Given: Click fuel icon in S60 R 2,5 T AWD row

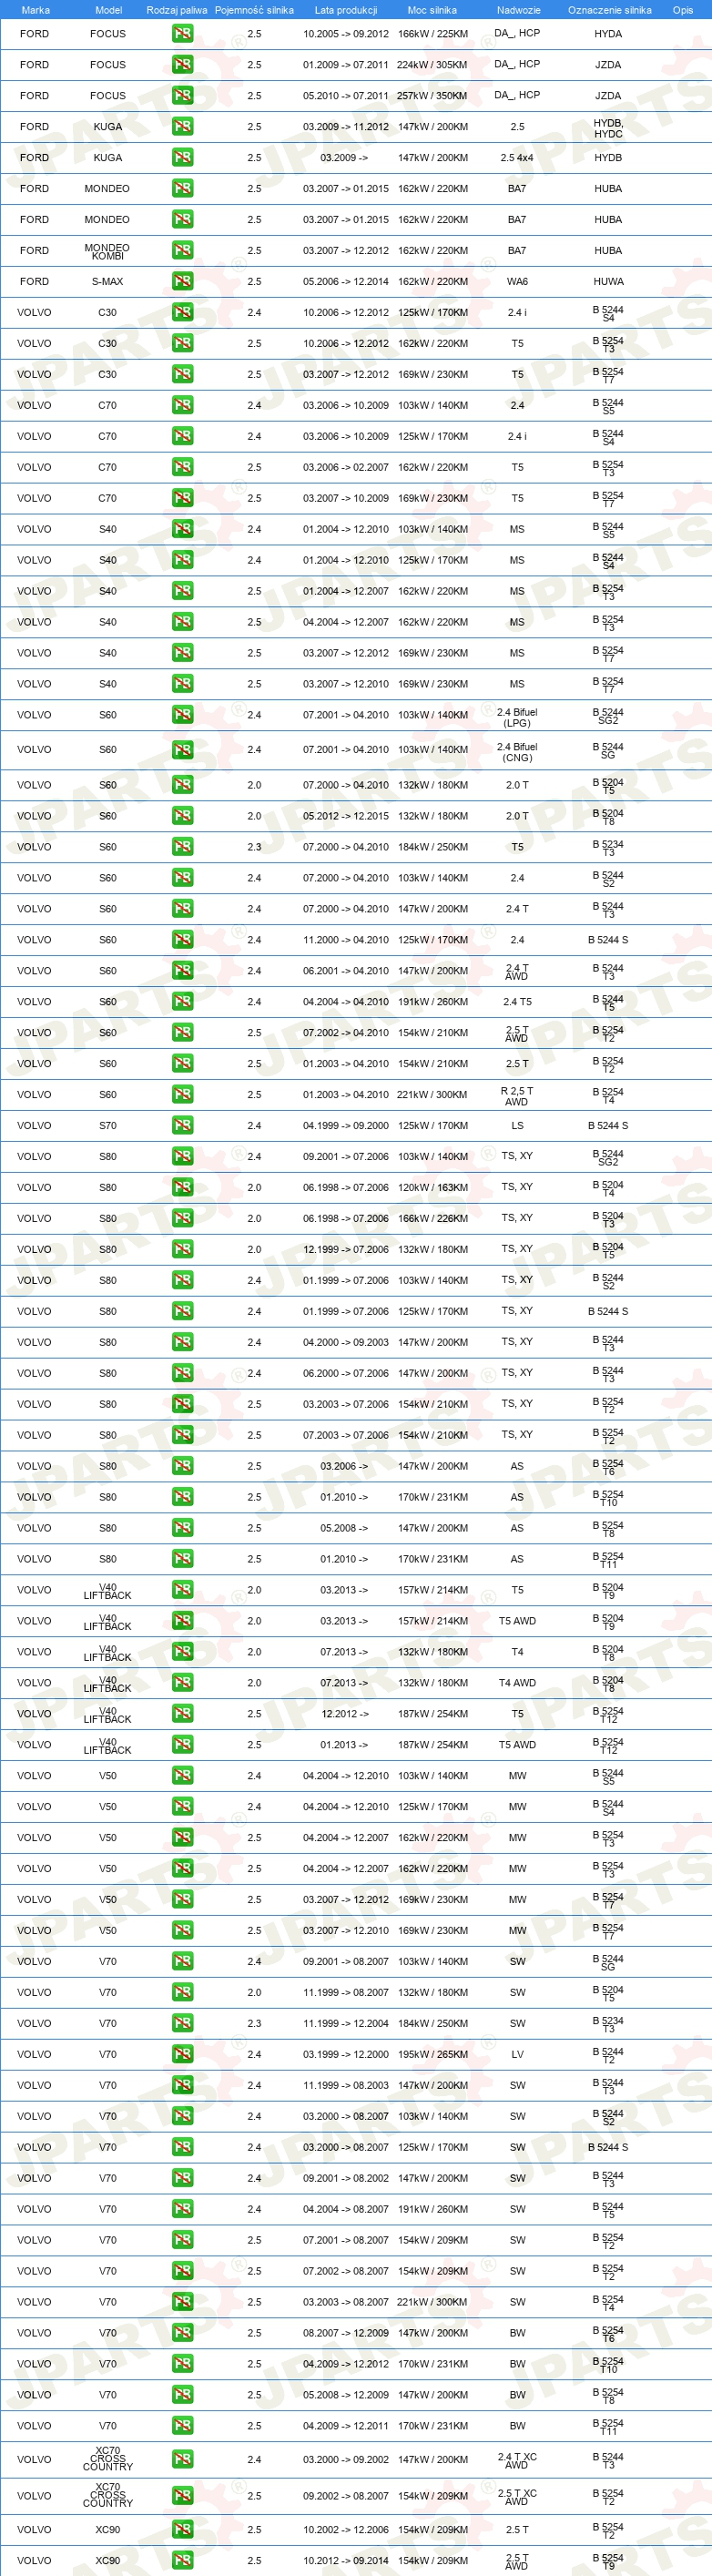Looking at the screenshot, I should pos(182,1094).
